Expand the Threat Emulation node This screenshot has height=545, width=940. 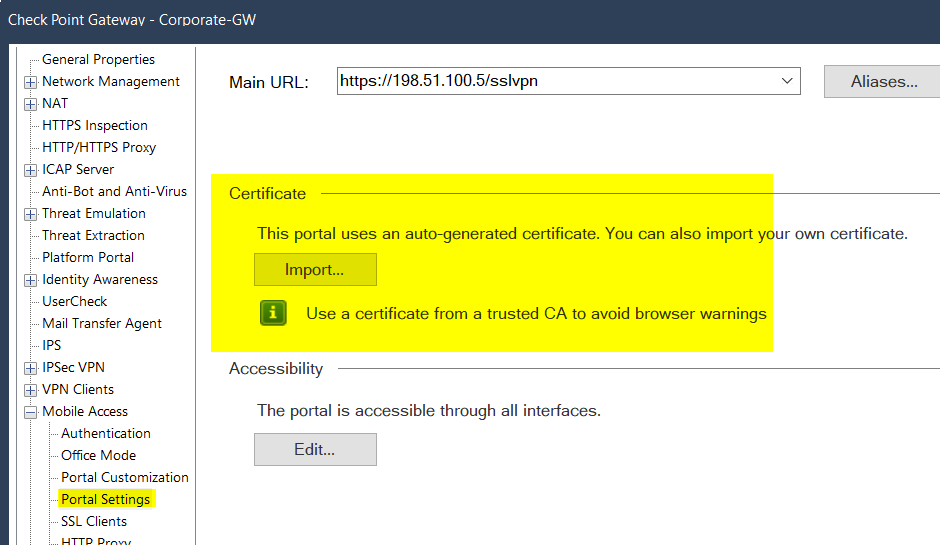31,214
